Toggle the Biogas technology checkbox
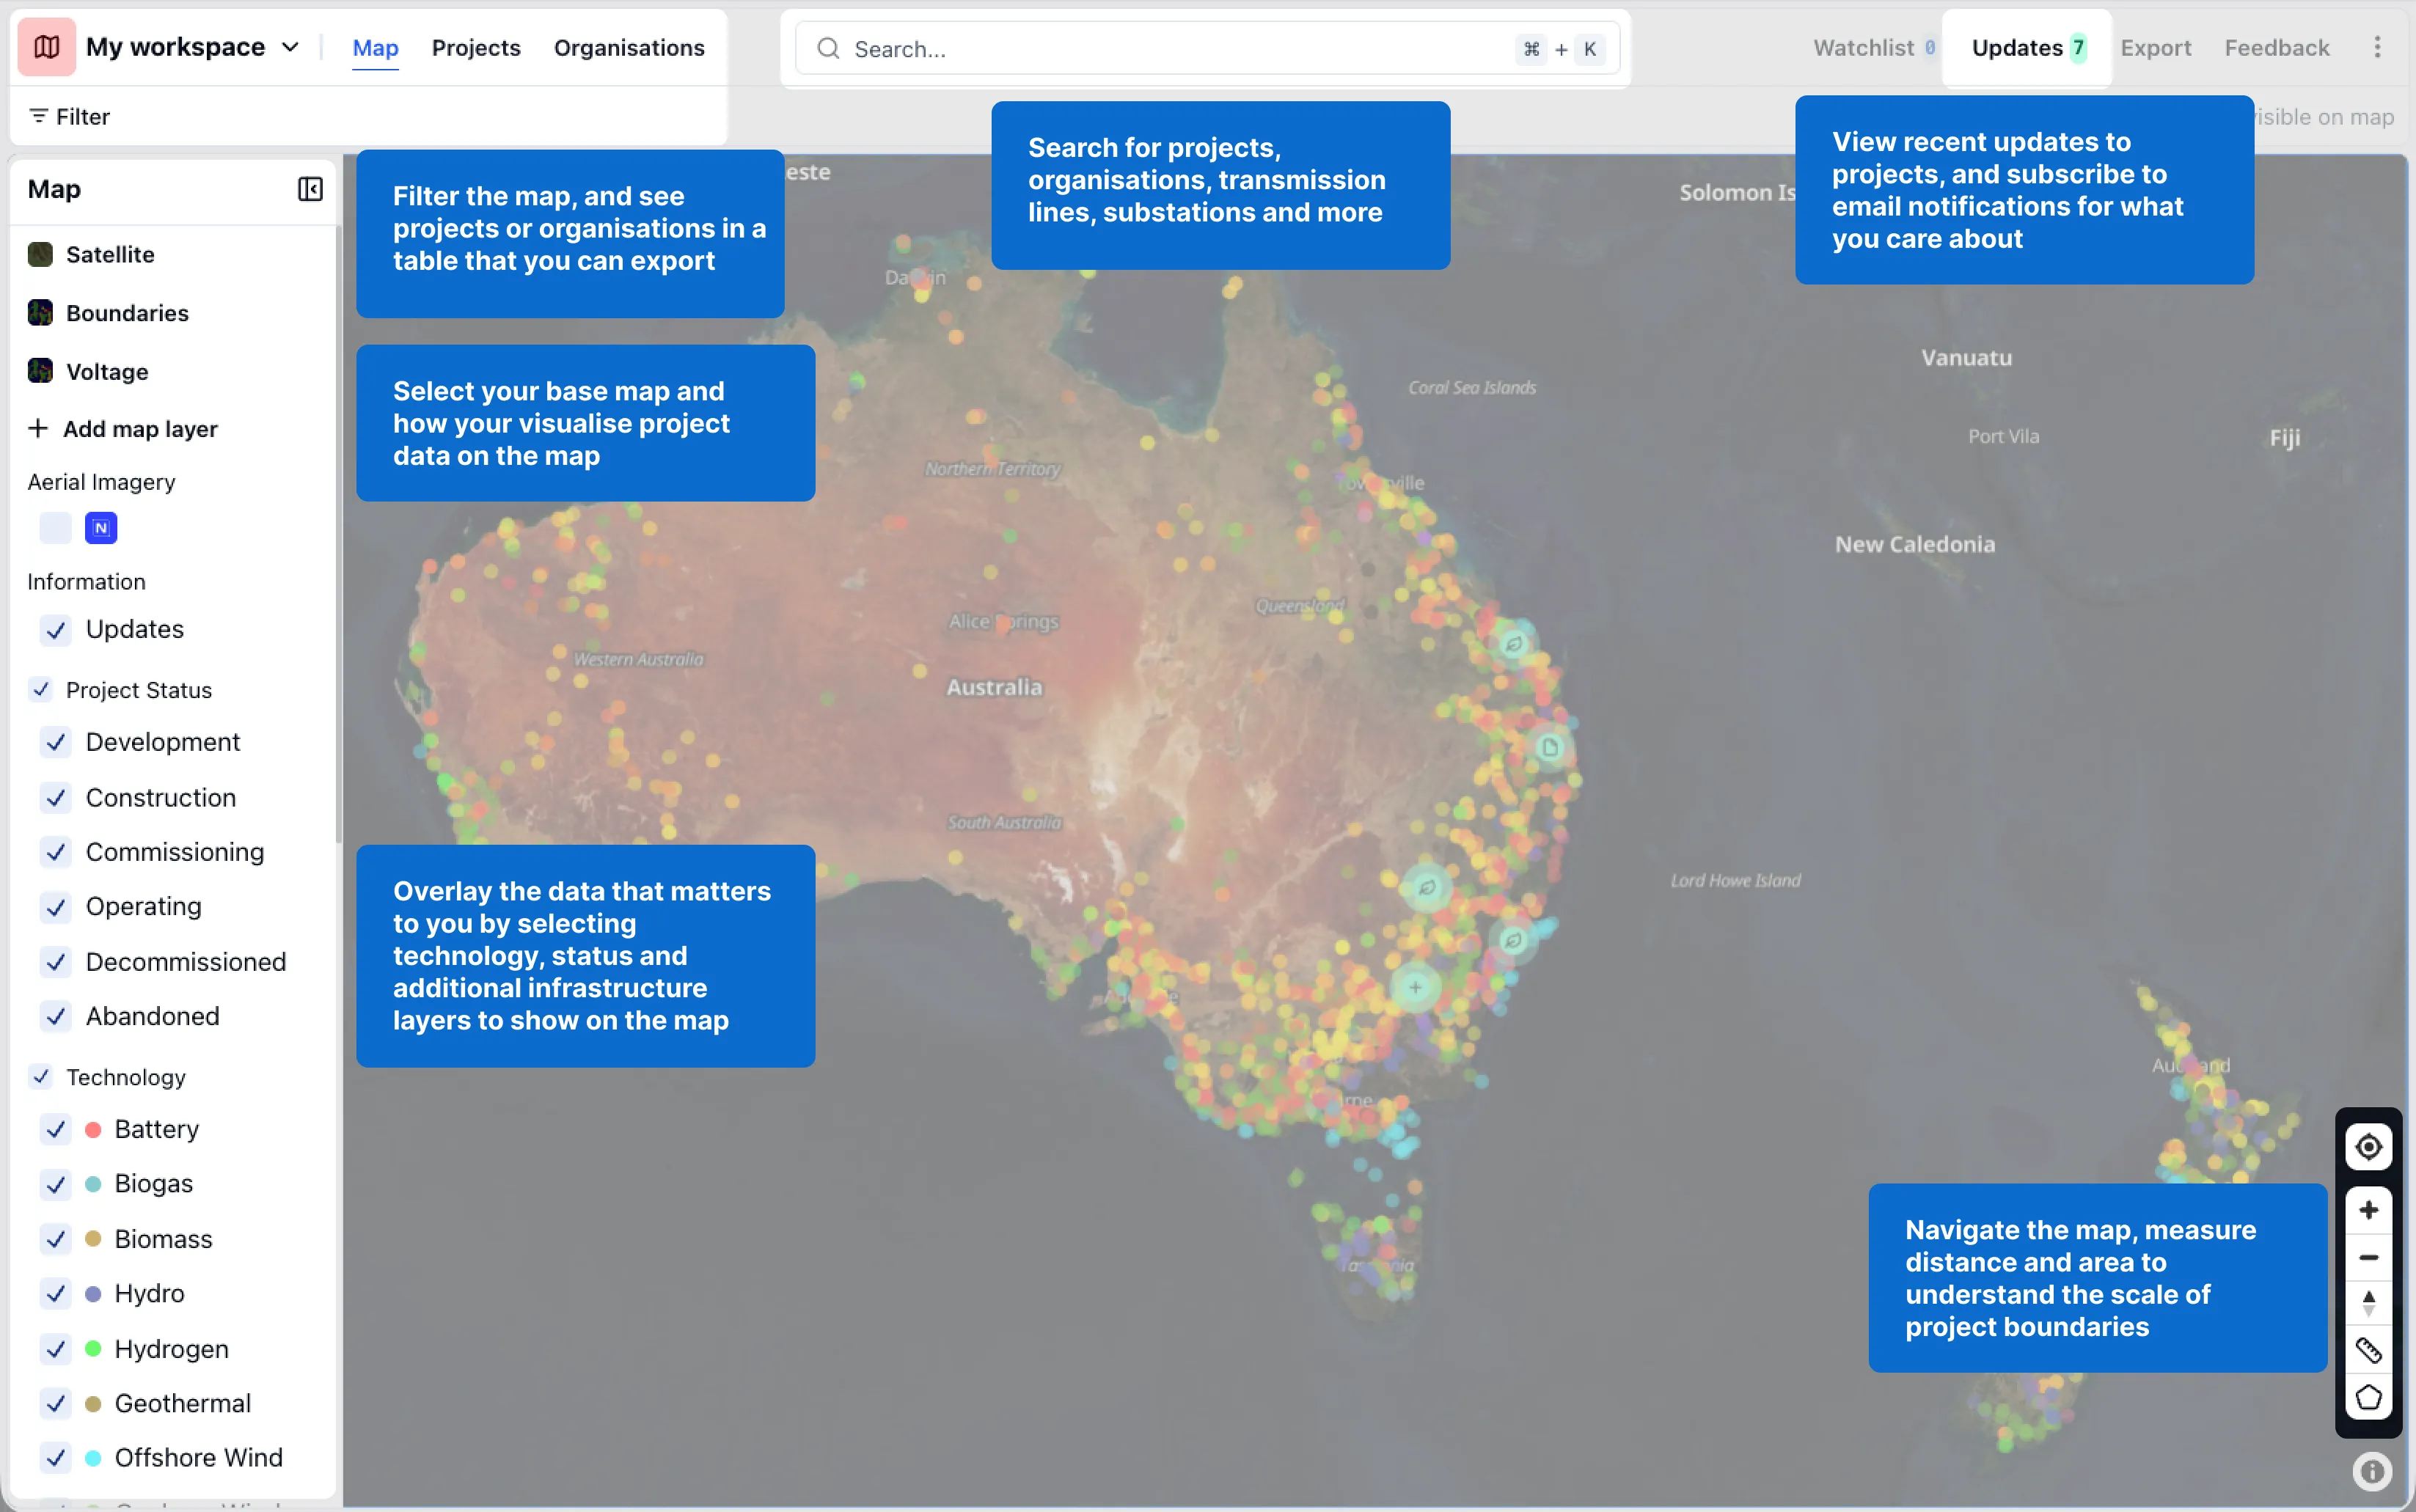The image size is (2416, 1512). click(56, 1184)
